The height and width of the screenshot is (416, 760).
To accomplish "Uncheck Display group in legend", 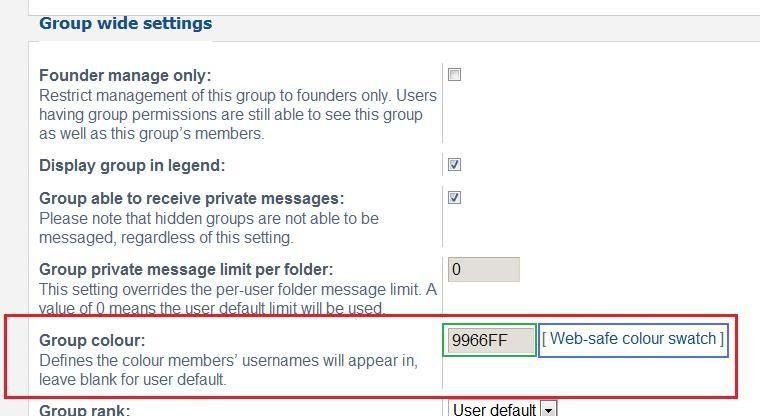I will coord(454,165).
